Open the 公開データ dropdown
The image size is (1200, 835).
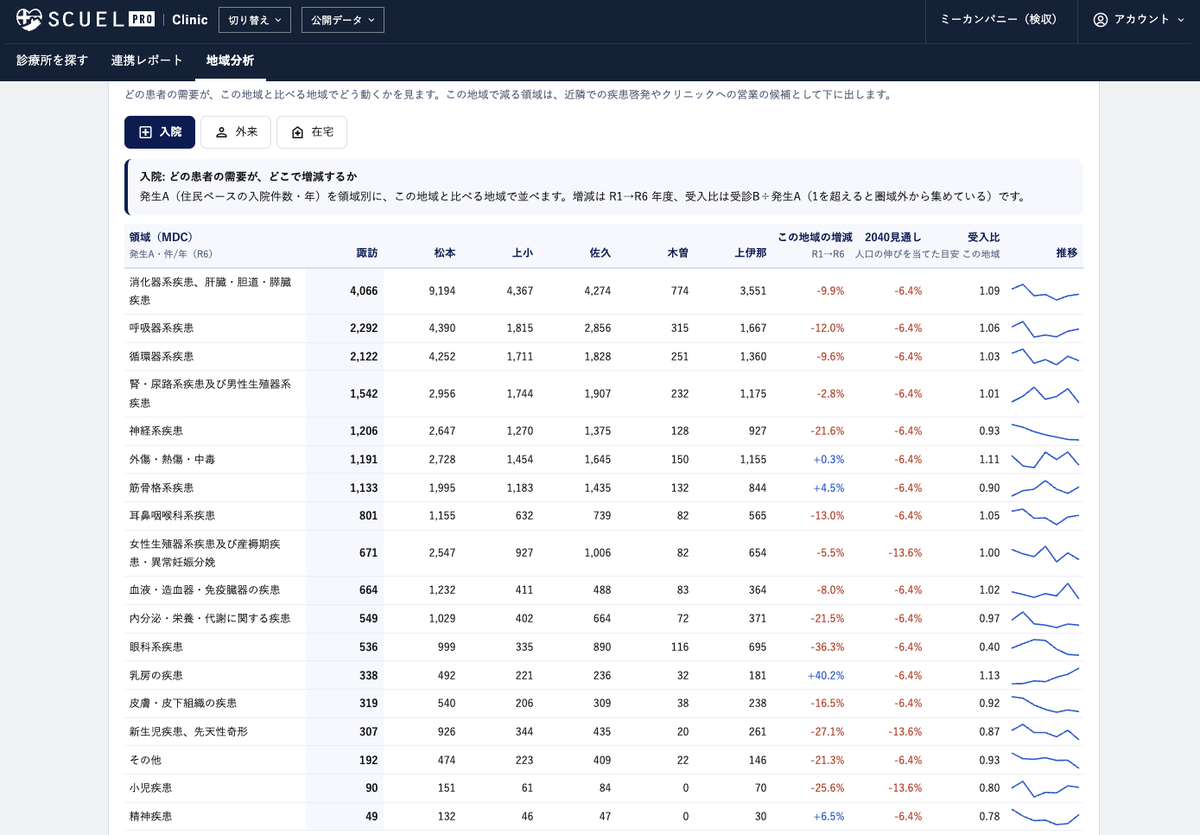pyautogui.click(x=342, y=19)
